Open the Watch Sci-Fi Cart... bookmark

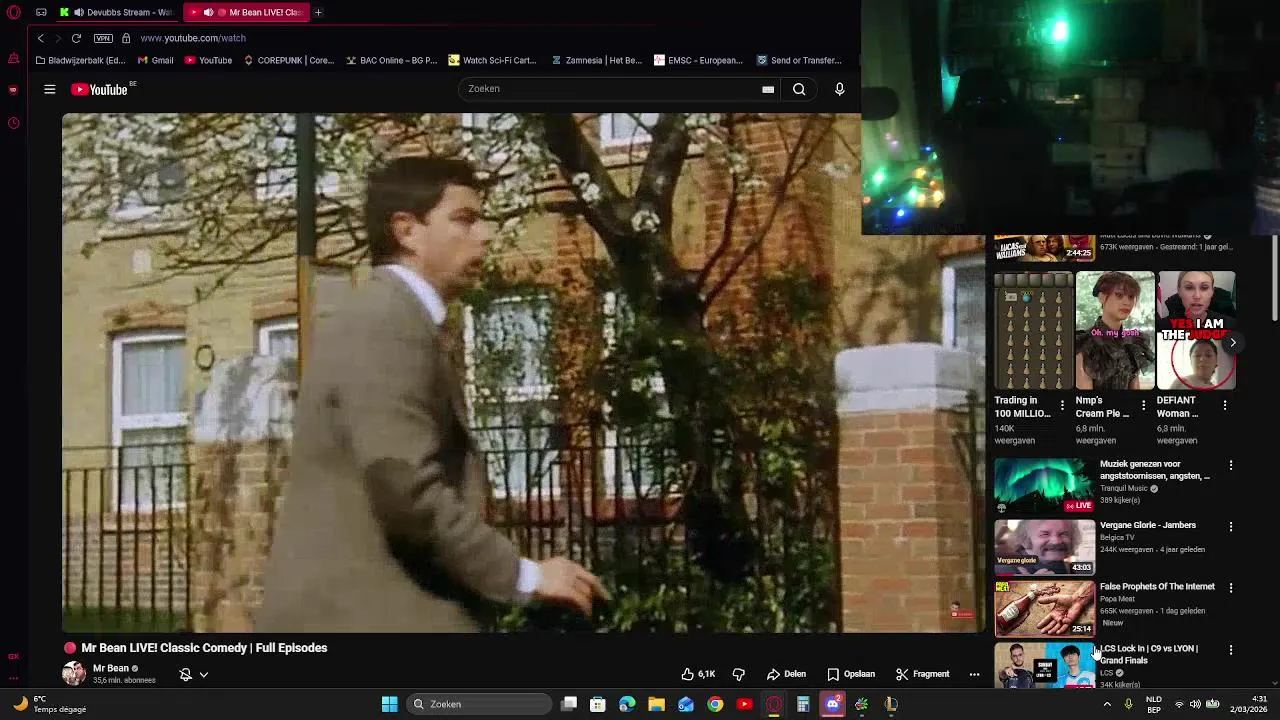click(492, 60)
